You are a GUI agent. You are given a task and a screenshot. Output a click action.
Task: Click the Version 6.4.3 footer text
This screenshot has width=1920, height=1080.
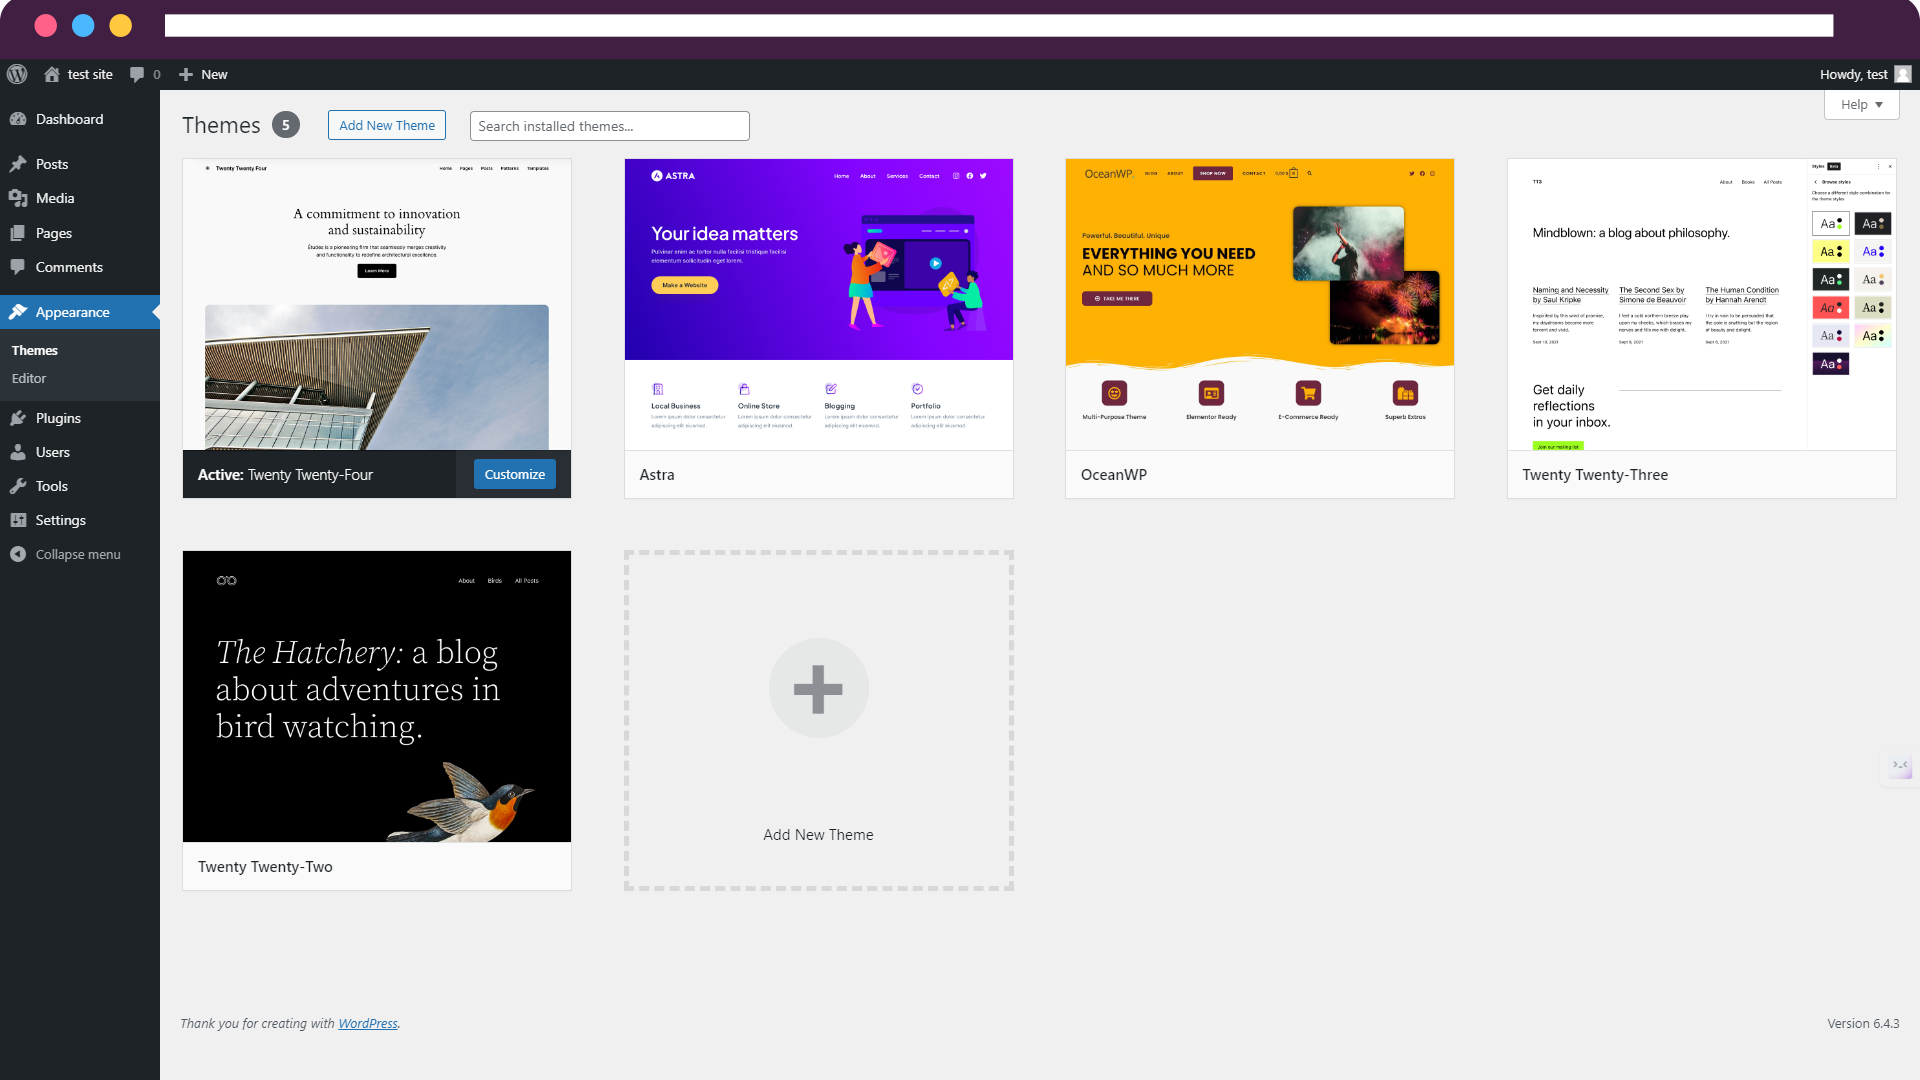[1863, 1023]
